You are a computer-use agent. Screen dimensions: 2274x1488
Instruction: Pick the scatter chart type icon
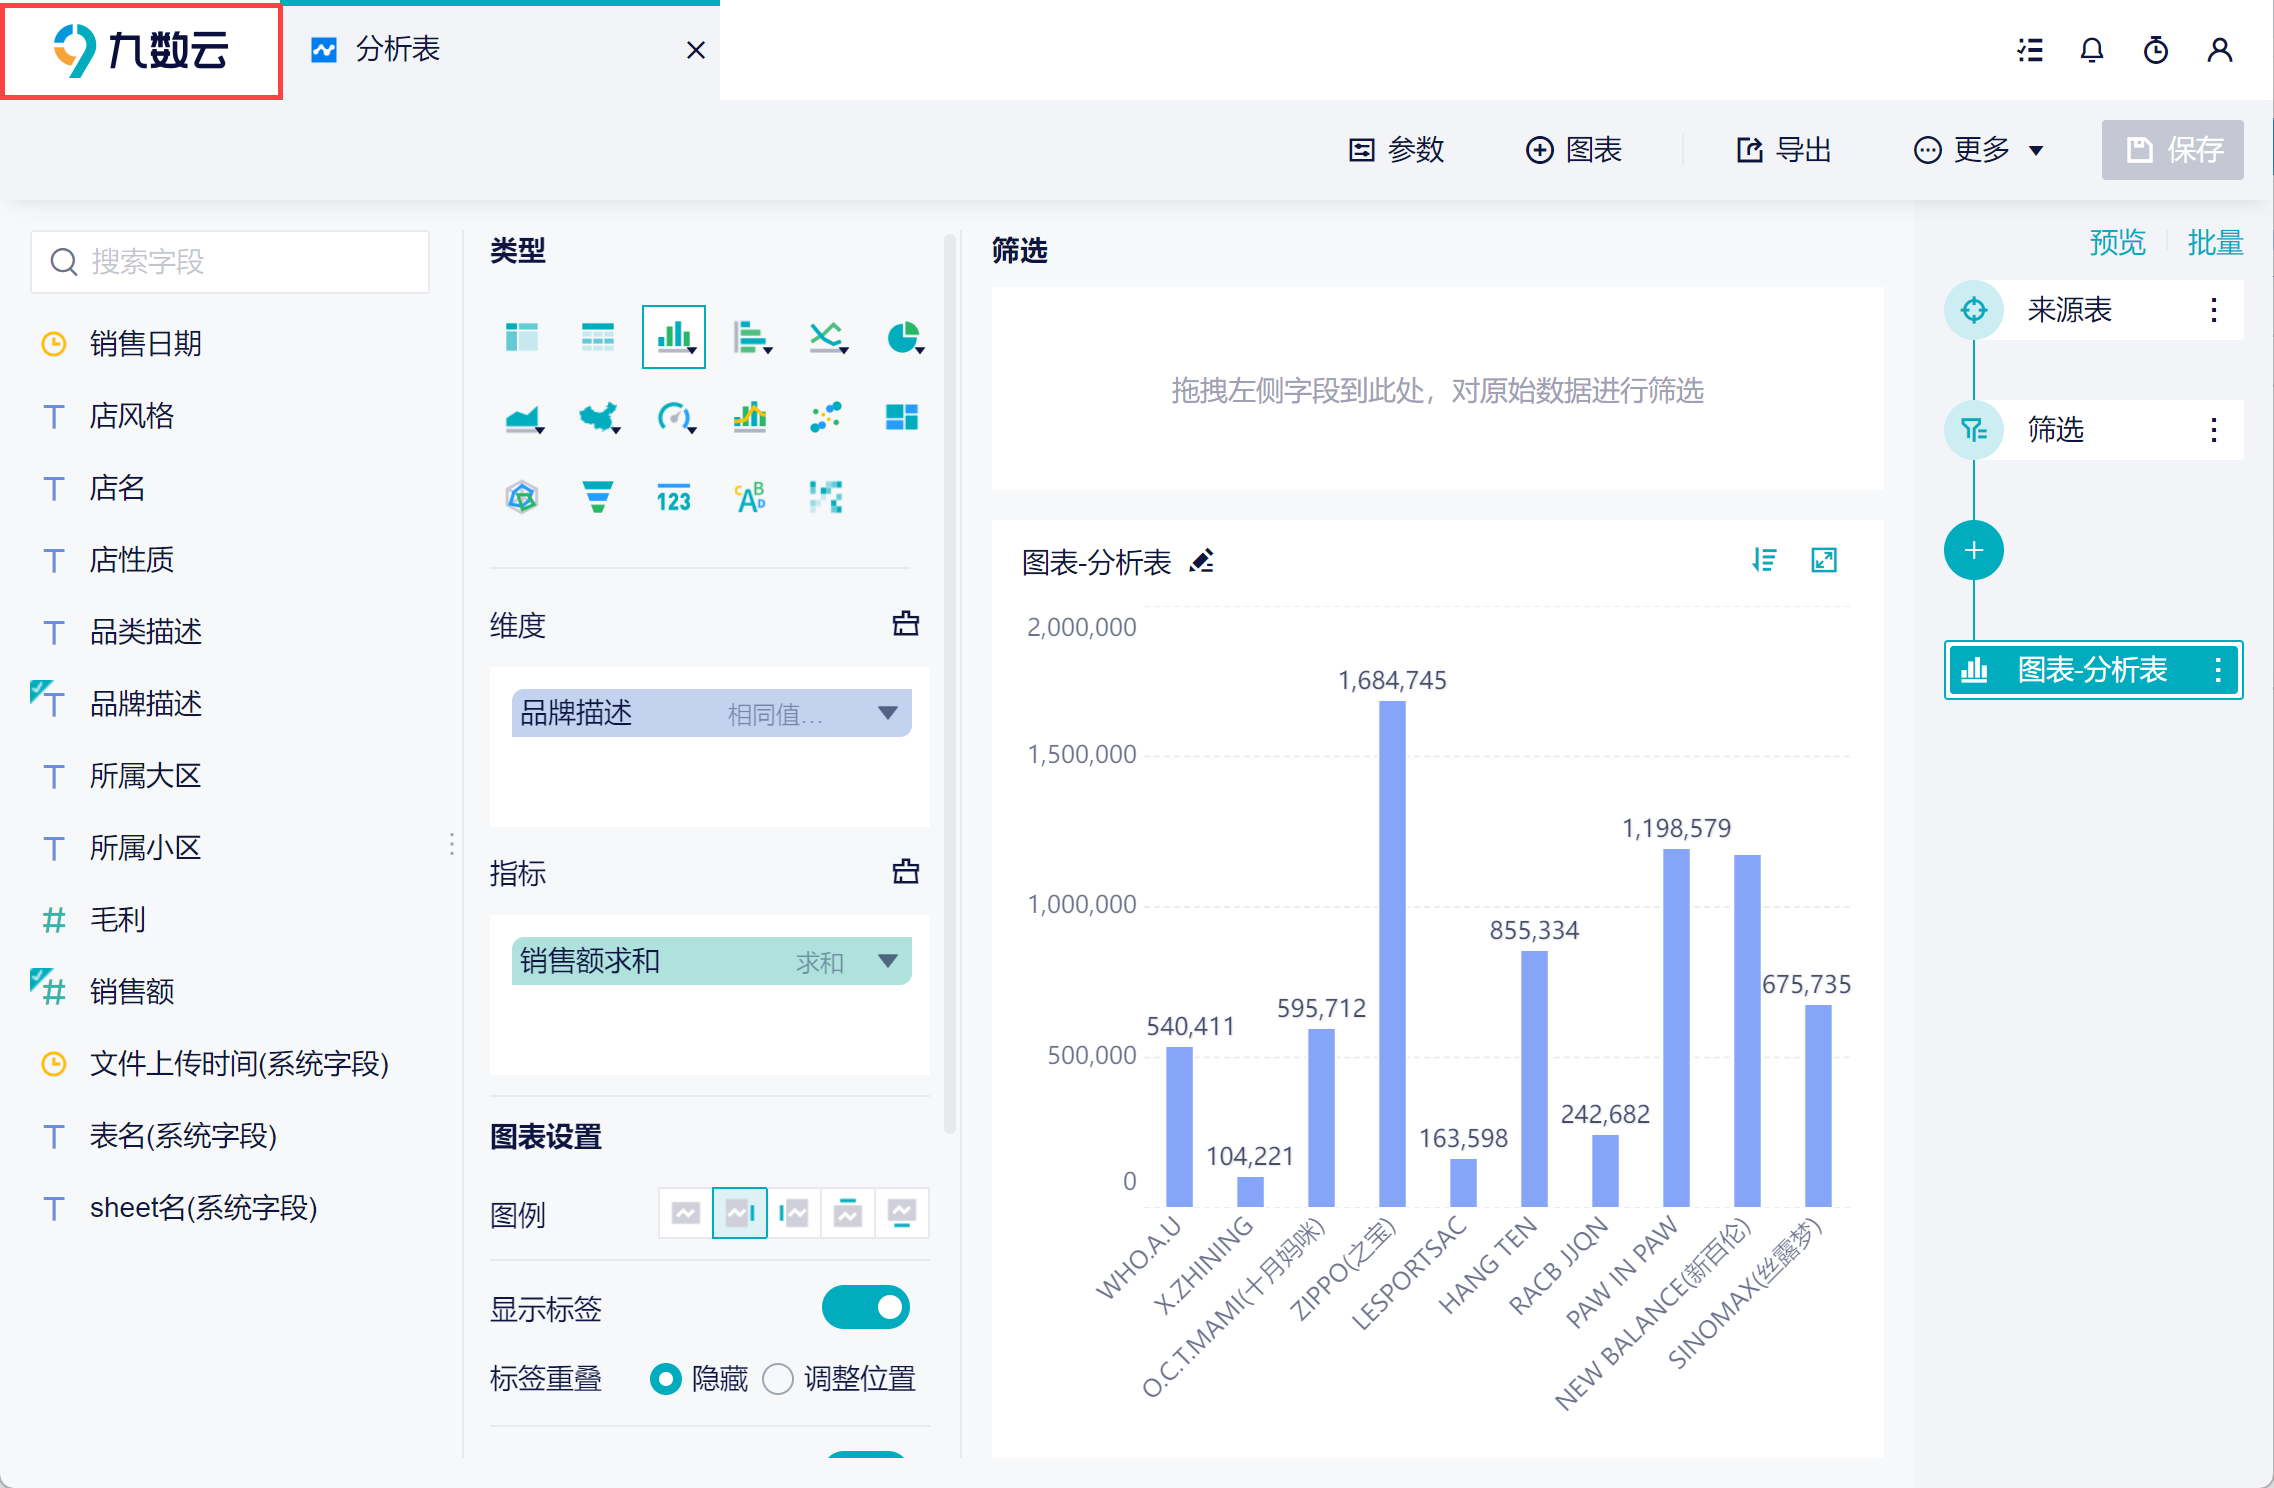click(826, 417)
